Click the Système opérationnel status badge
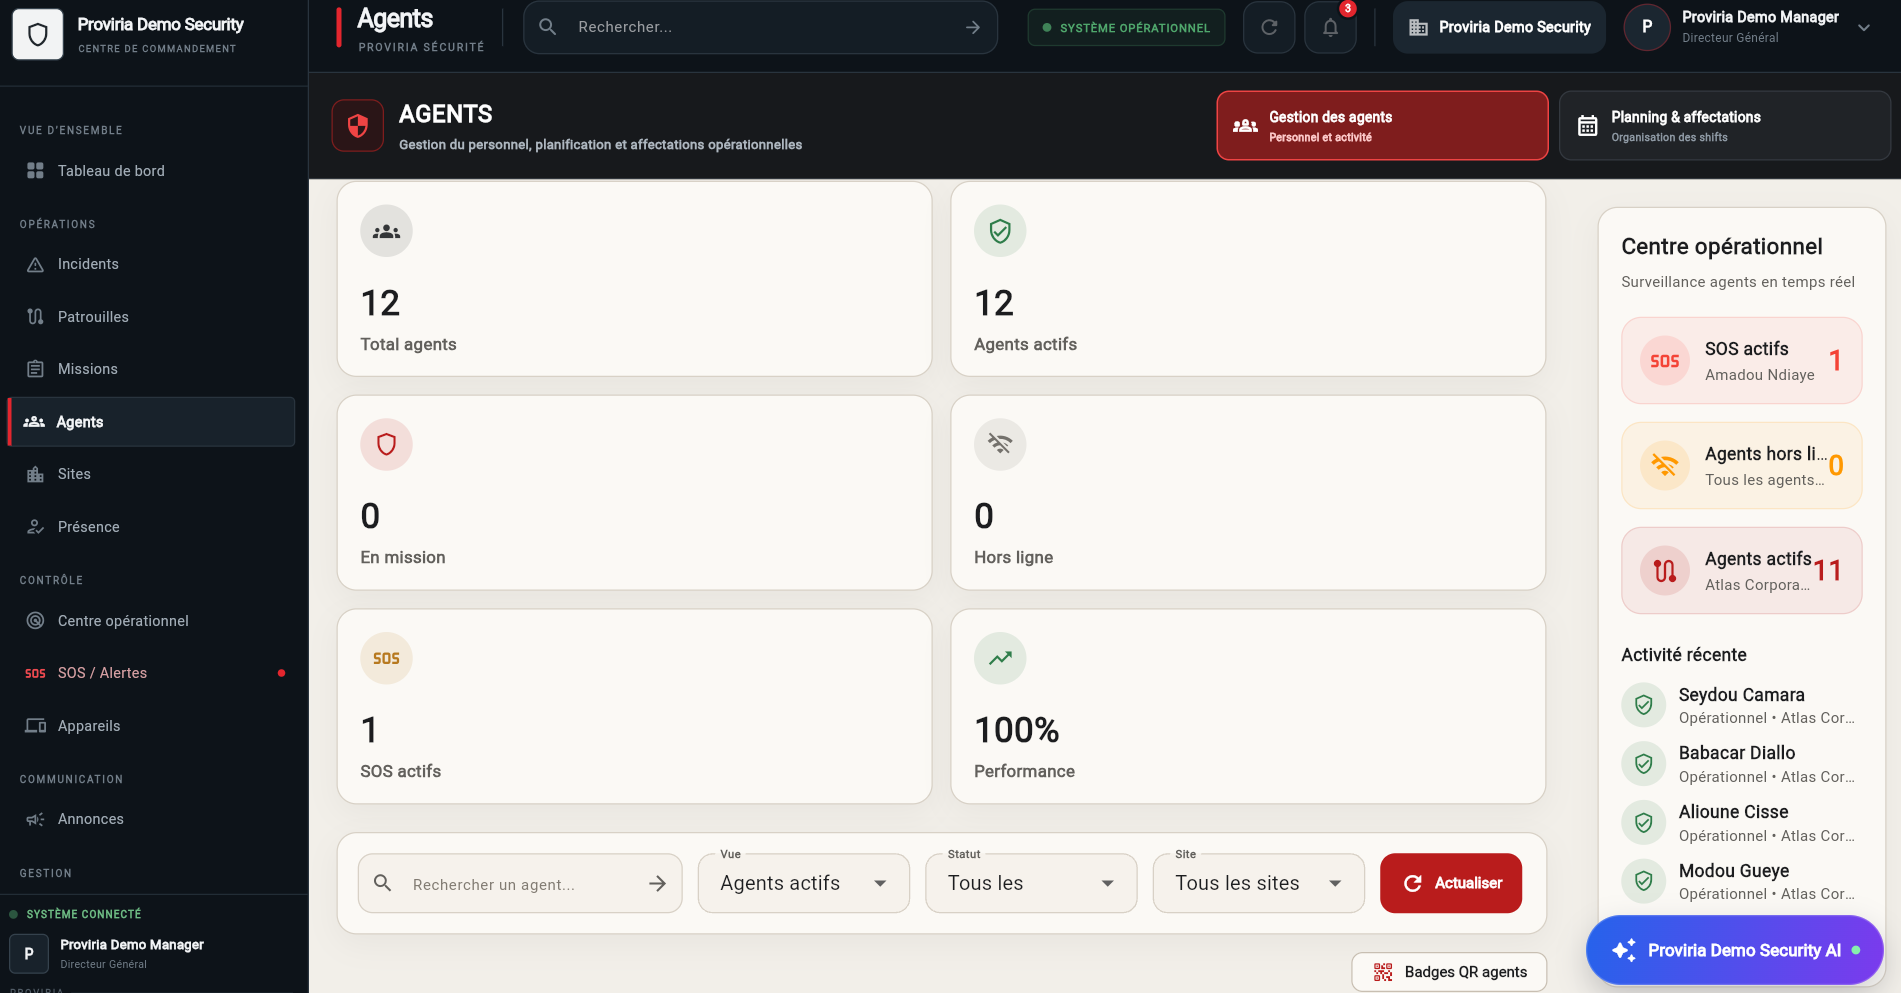The height and width of the screenshot is (993, 1901). tap(1126, 28)
